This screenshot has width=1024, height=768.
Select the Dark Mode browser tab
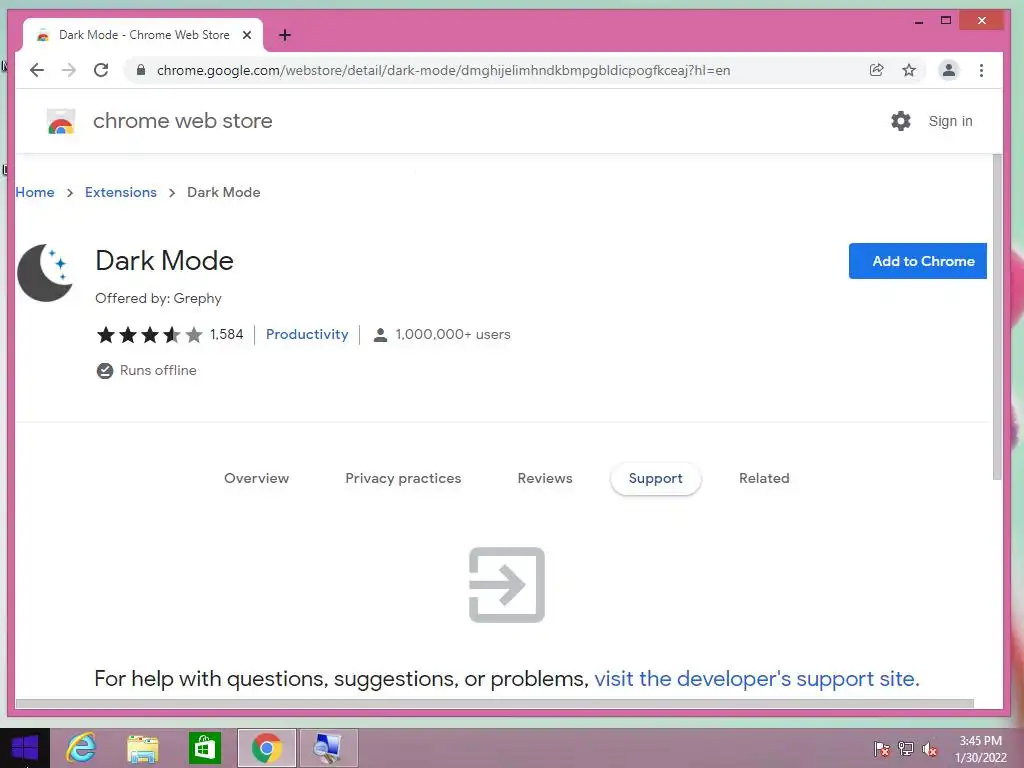(144, 35)
